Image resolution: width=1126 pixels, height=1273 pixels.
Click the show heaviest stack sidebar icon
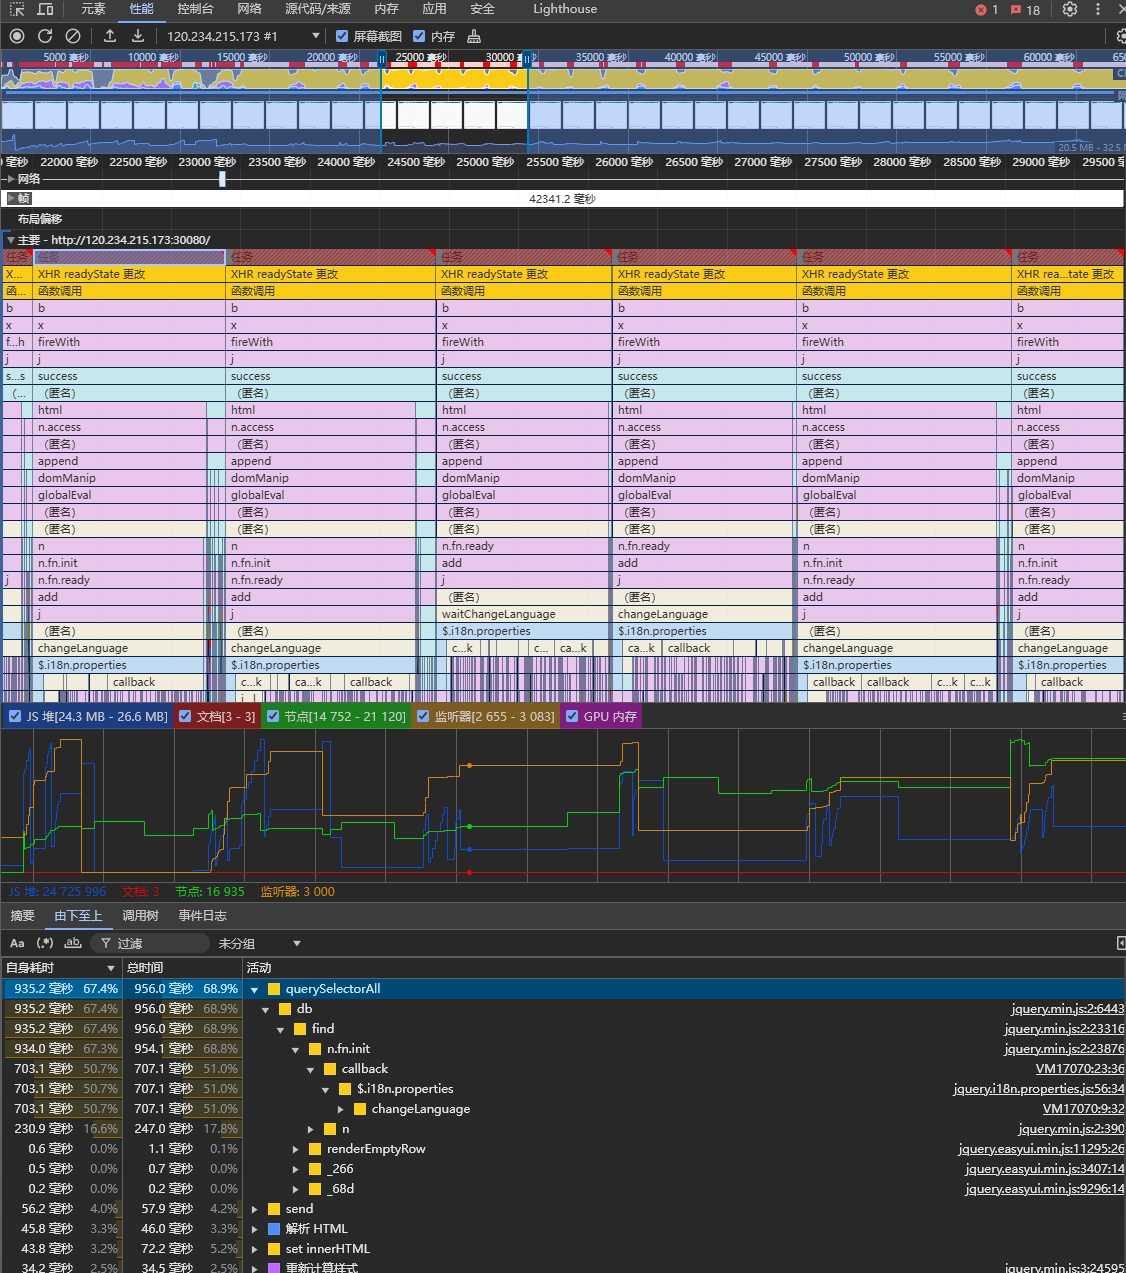click(1120, 943)
